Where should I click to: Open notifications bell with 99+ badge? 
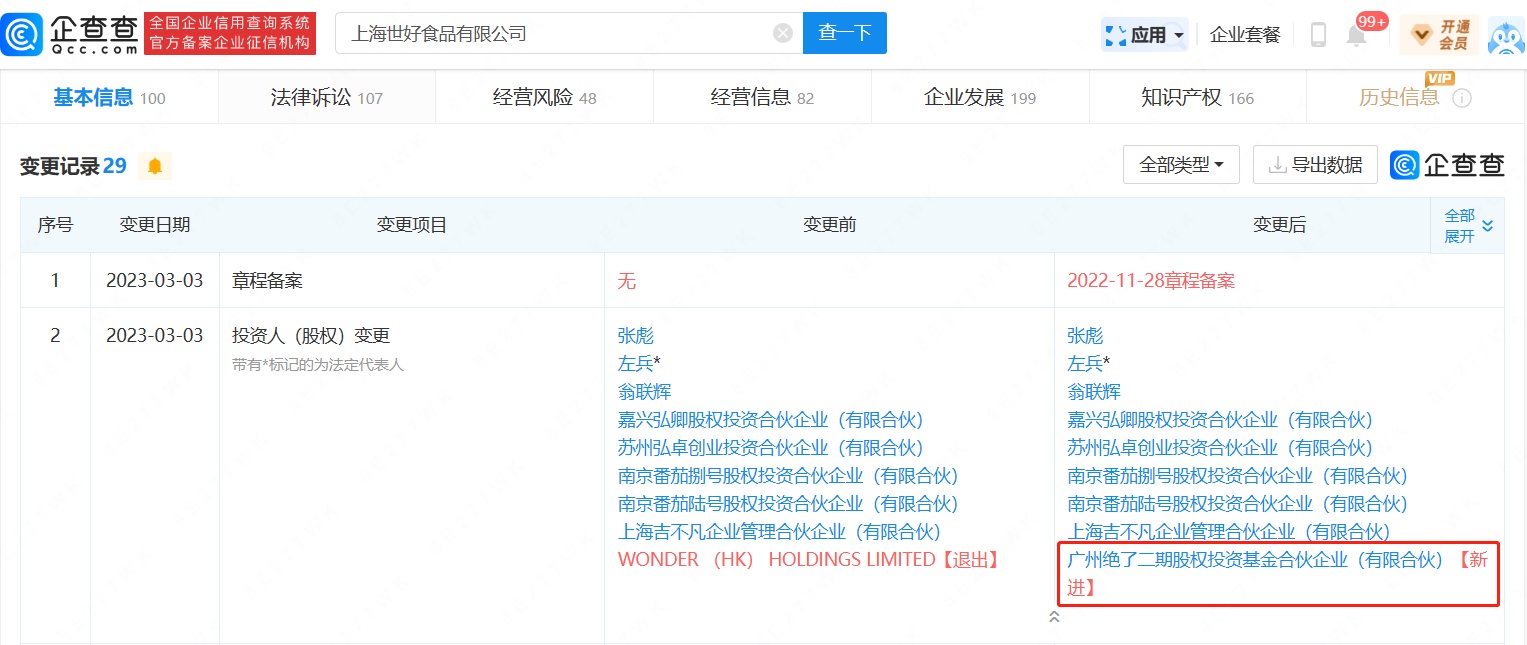tap(1357, 36)
